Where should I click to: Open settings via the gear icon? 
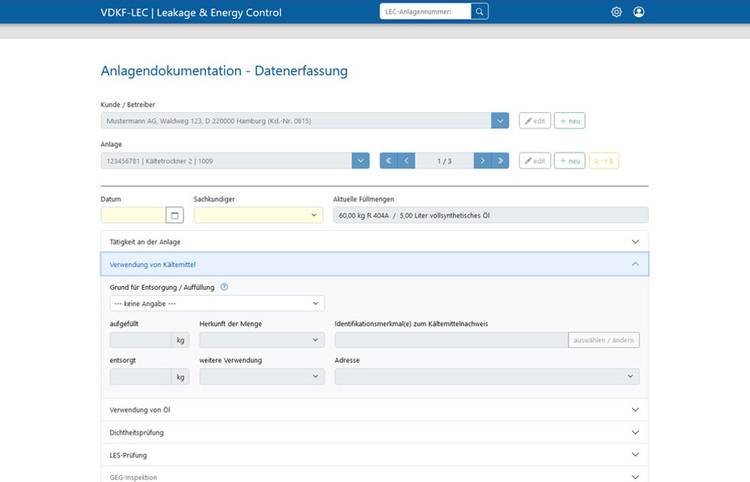tap(616, 12)
